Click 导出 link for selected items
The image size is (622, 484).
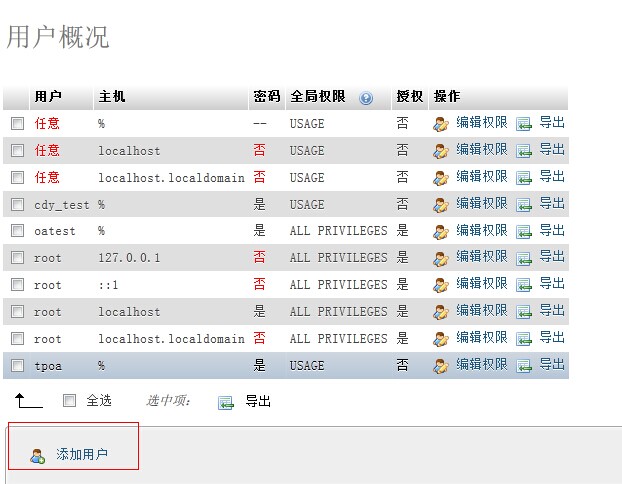coord(258,401)
